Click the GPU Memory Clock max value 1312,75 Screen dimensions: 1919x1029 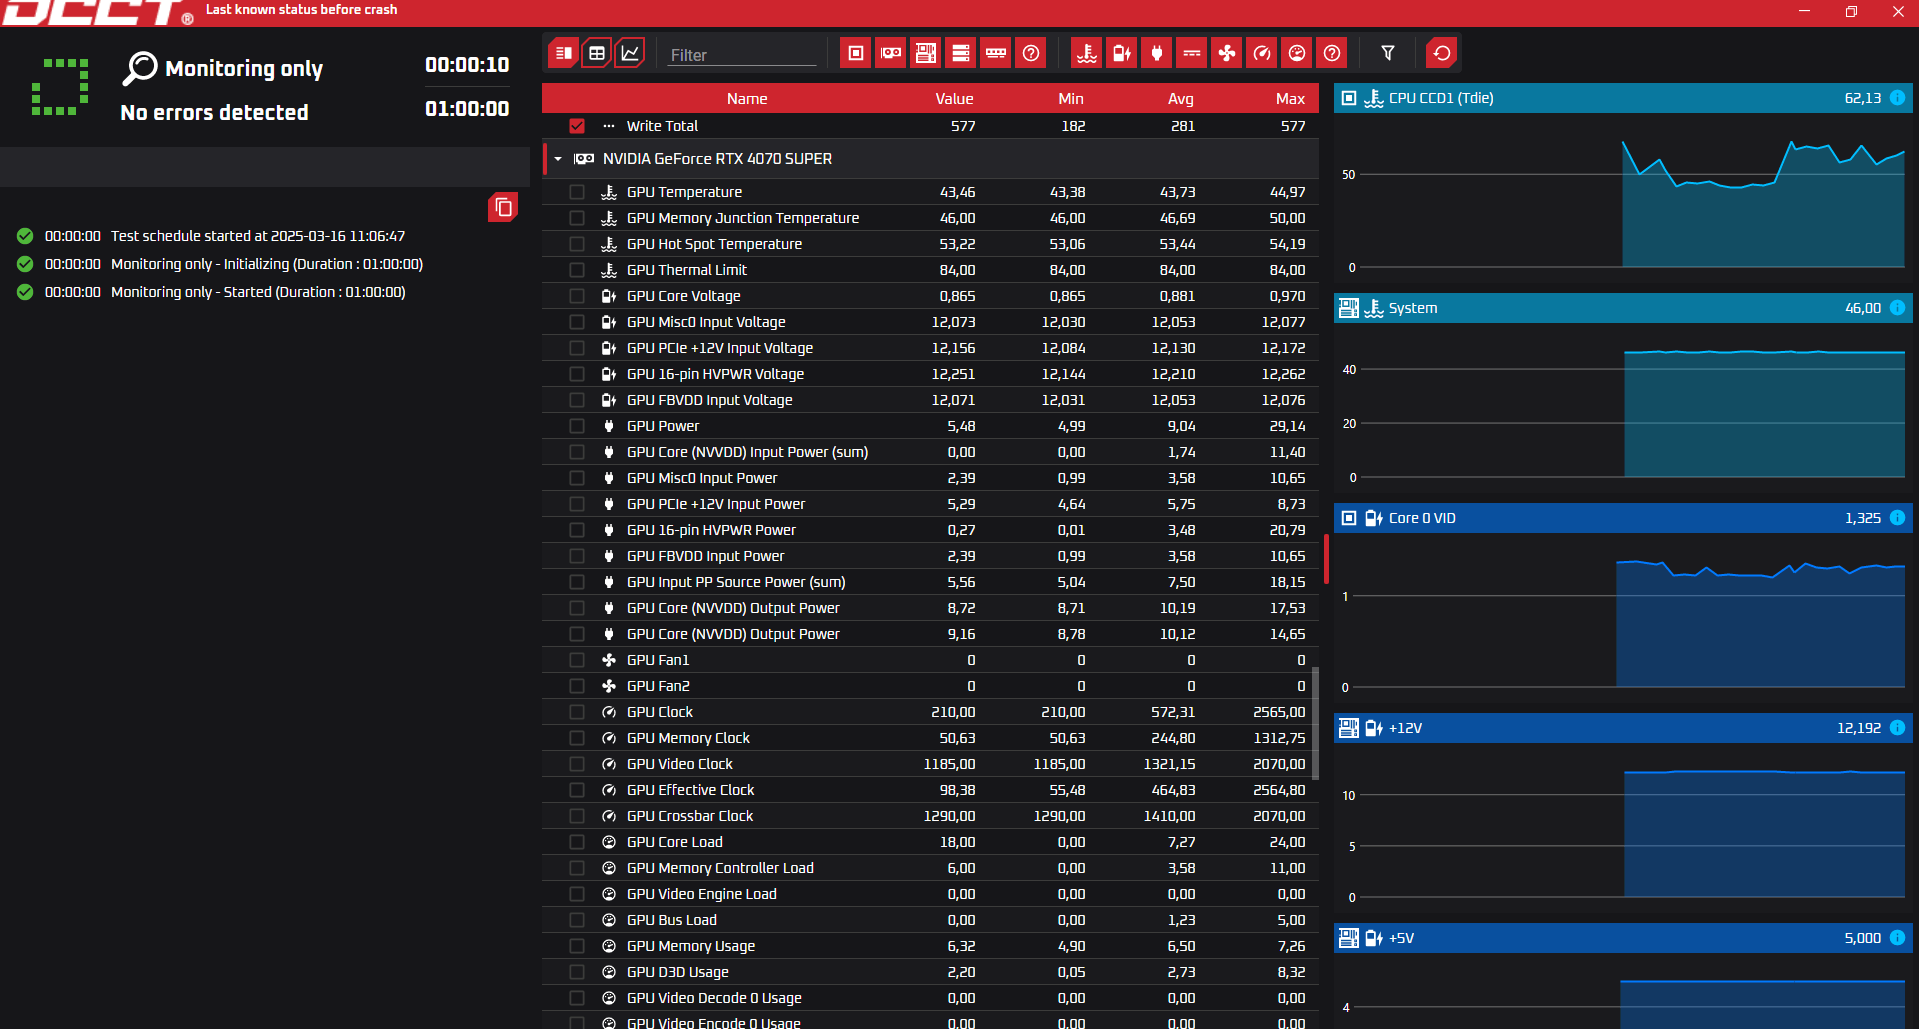(1279, 738)
